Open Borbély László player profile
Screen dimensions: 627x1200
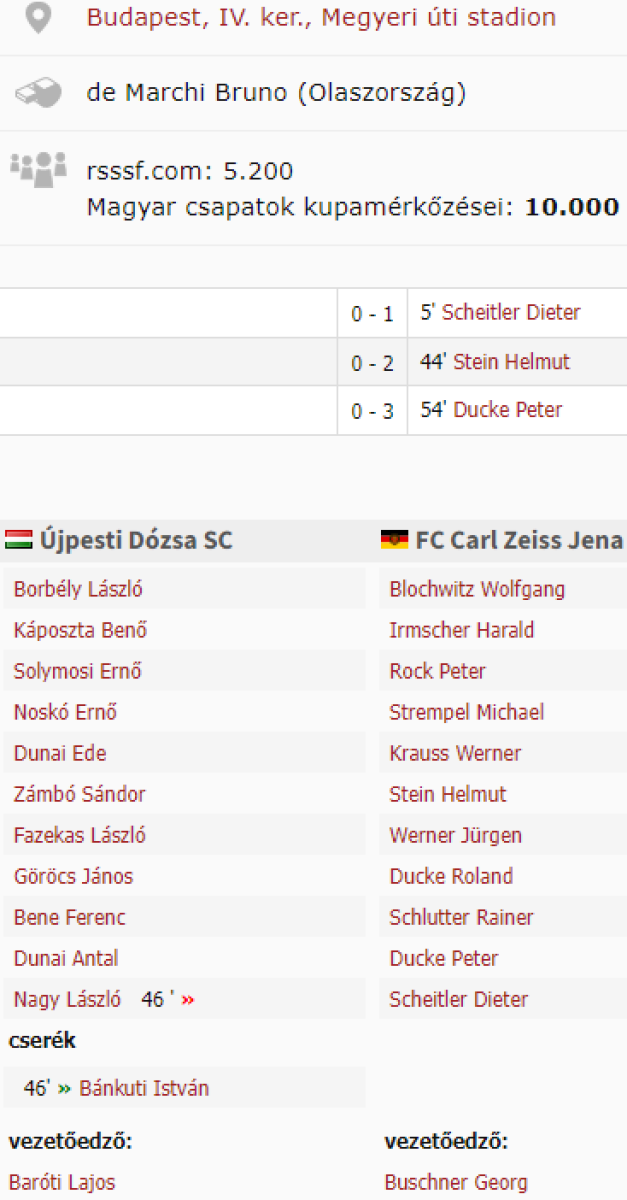tap(78, 589)
